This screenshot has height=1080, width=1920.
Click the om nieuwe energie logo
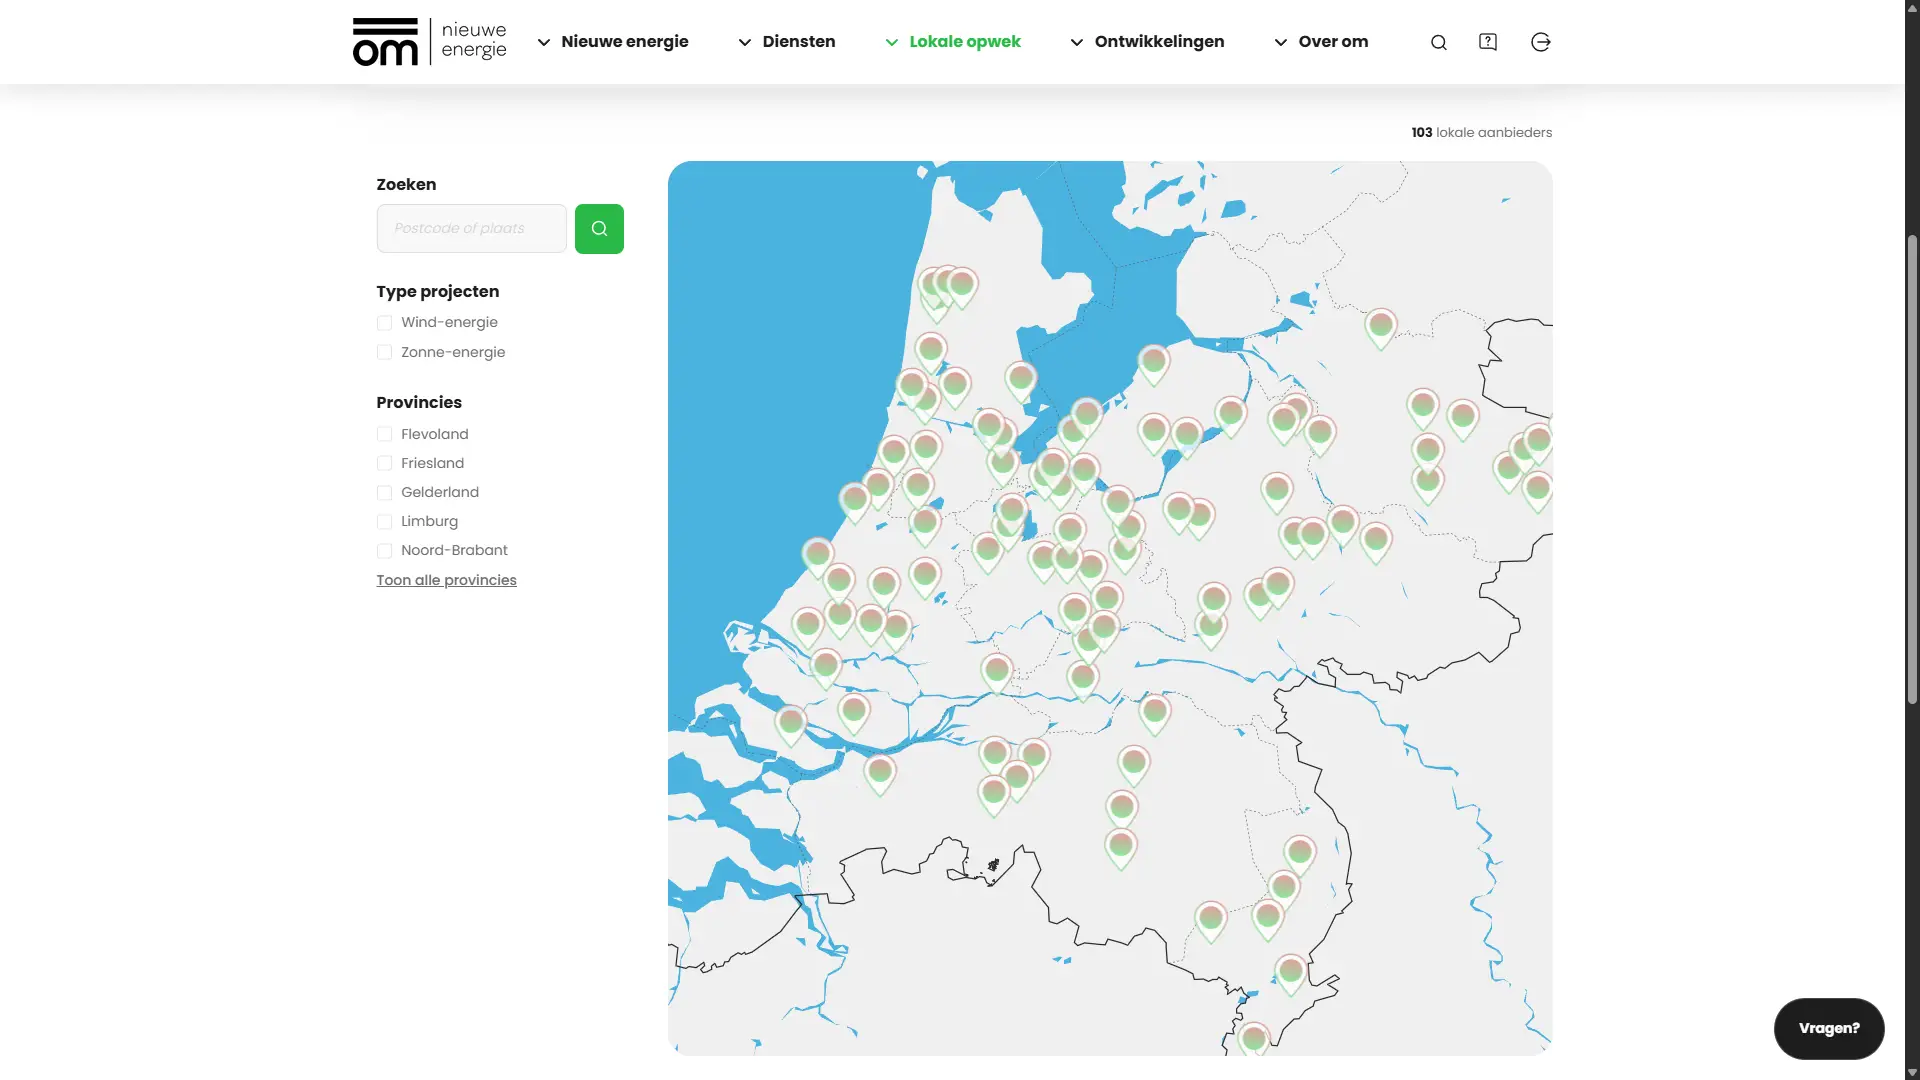tap(429, 41)
